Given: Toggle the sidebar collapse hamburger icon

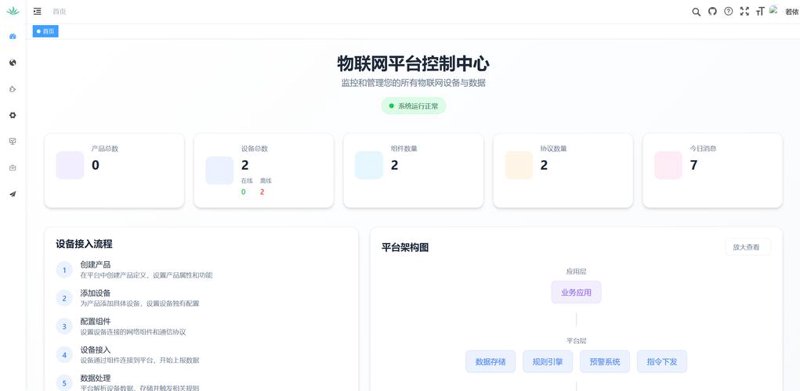Looking at the screenshot, I should pos(37,11).
